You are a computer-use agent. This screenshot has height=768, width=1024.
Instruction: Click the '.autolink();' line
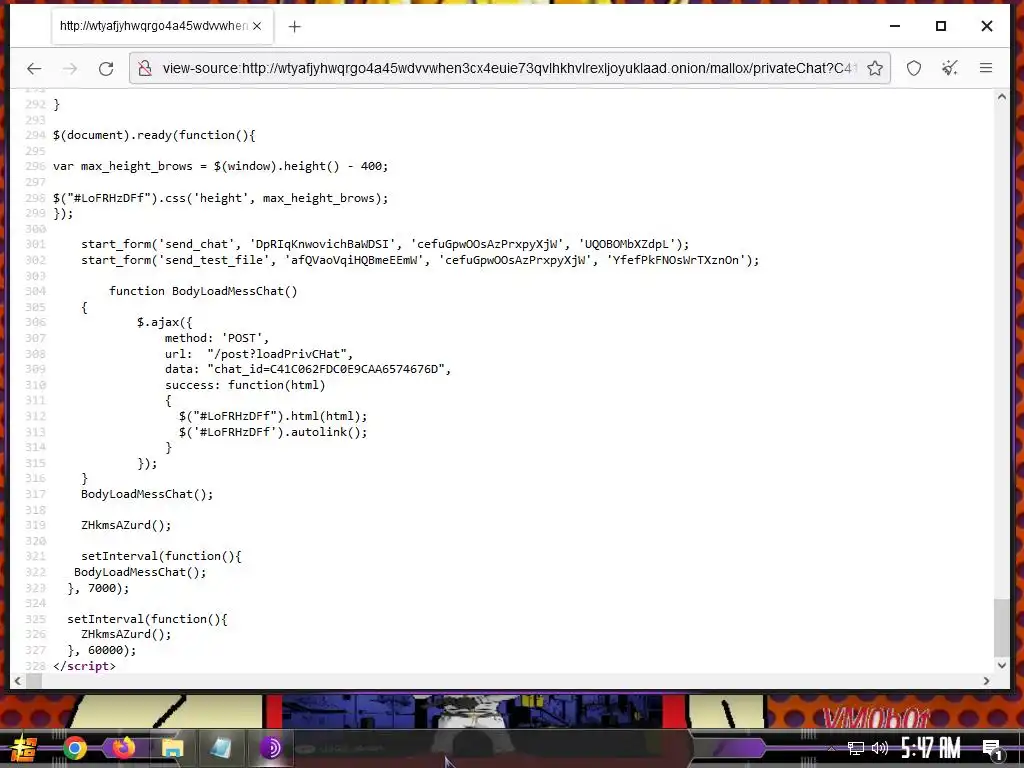pos(273,432)
